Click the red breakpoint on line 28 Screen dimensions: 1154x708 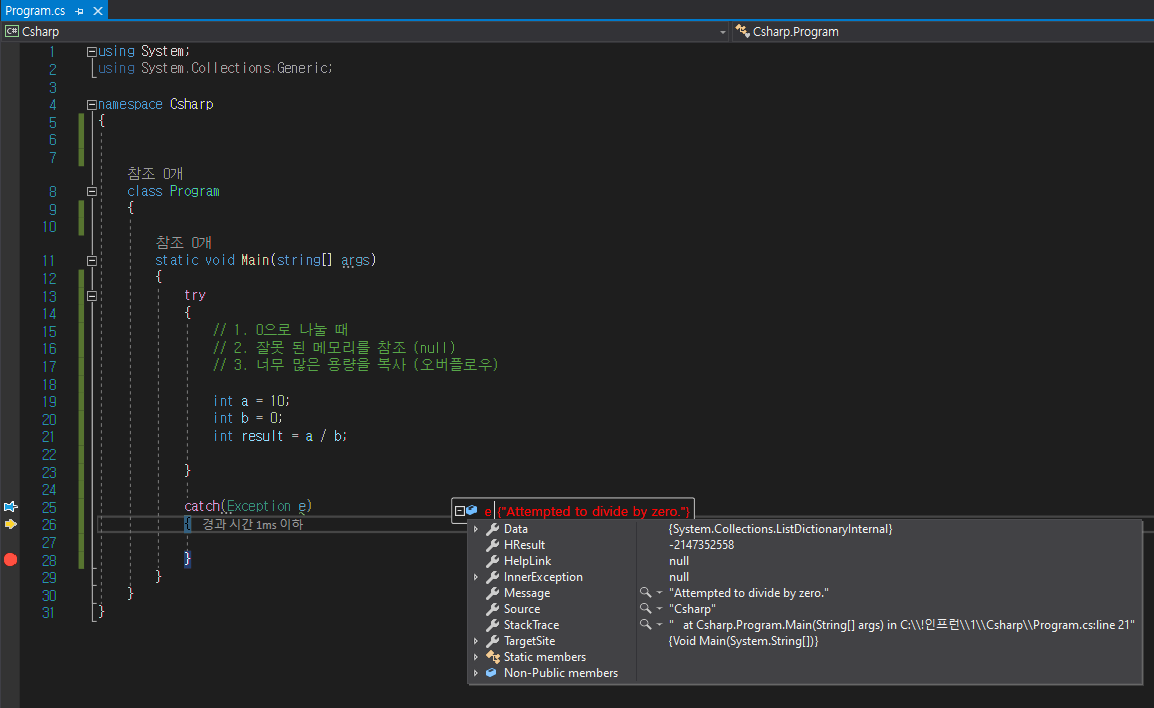point(10,559)
